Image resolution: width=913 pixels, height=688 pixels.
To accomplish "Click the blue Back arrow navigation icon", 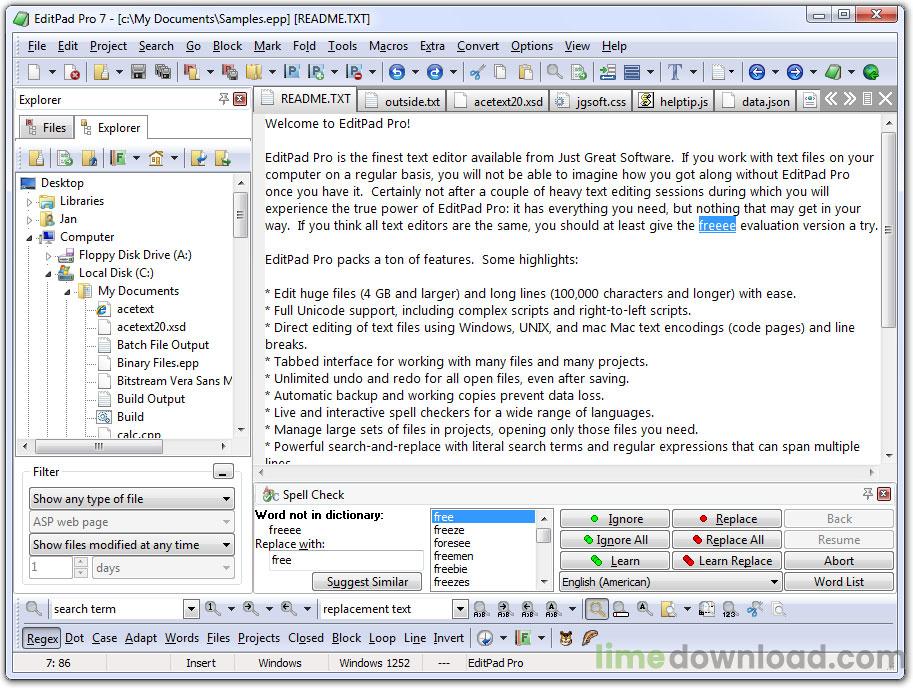I will (756, 72).
